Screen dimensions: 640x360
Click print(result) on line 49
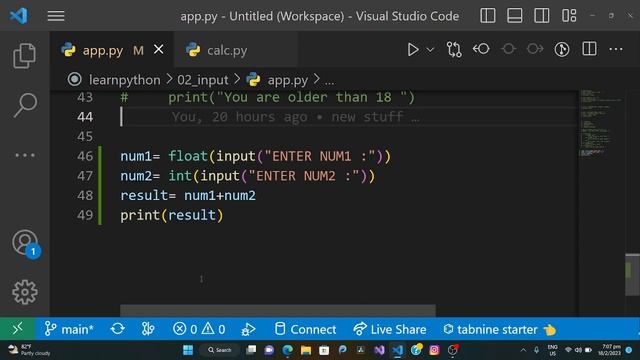171,215
